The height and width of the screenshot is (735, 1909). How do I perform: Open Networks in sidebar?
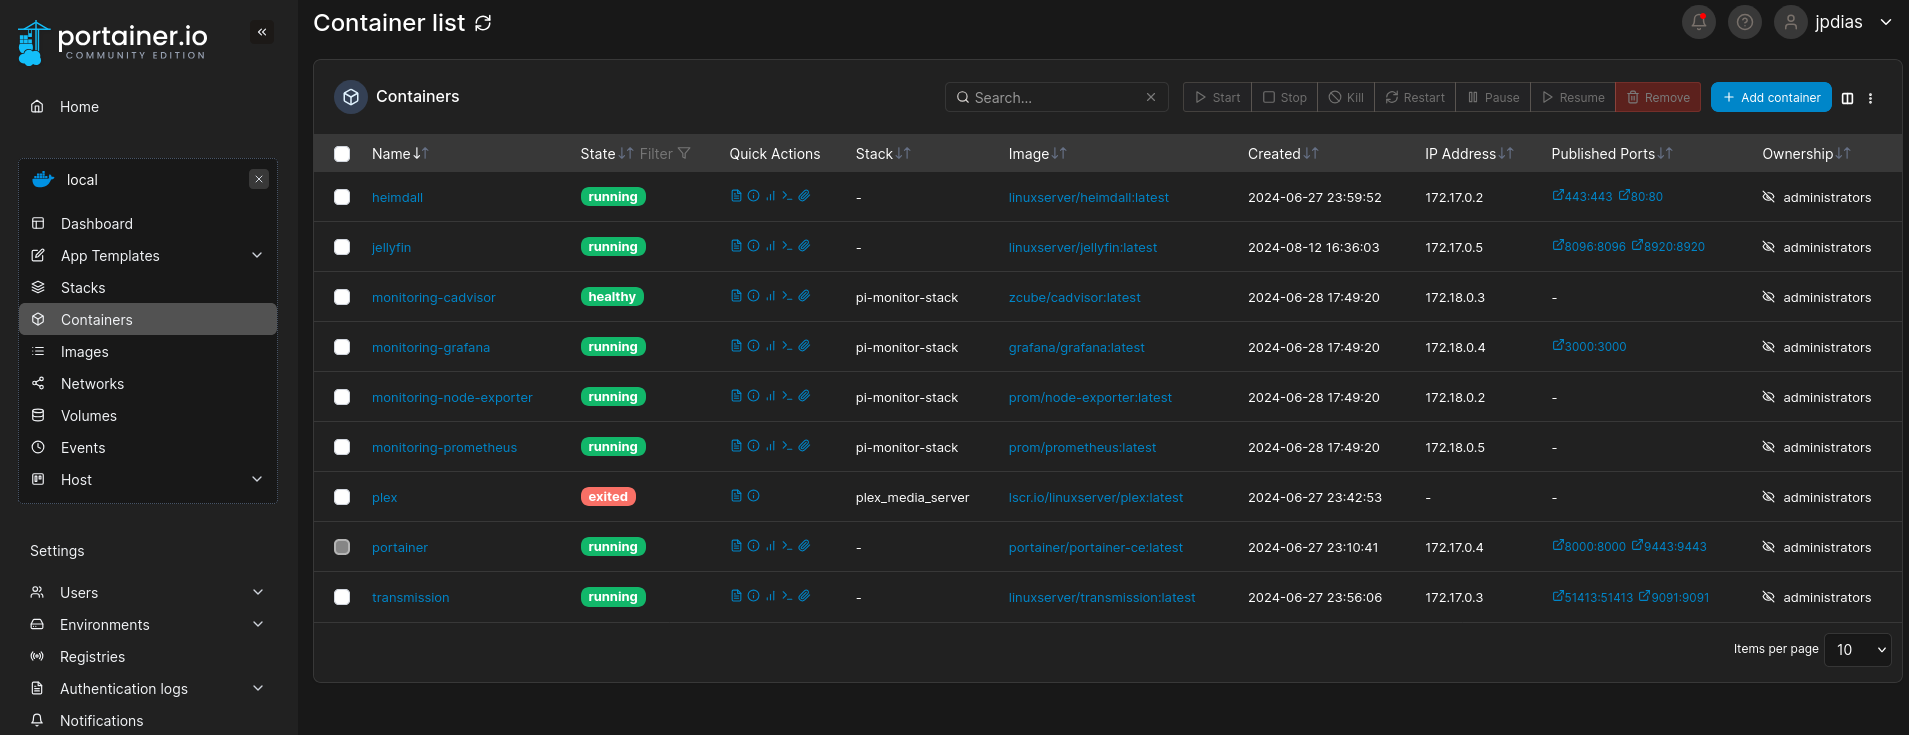148,383
